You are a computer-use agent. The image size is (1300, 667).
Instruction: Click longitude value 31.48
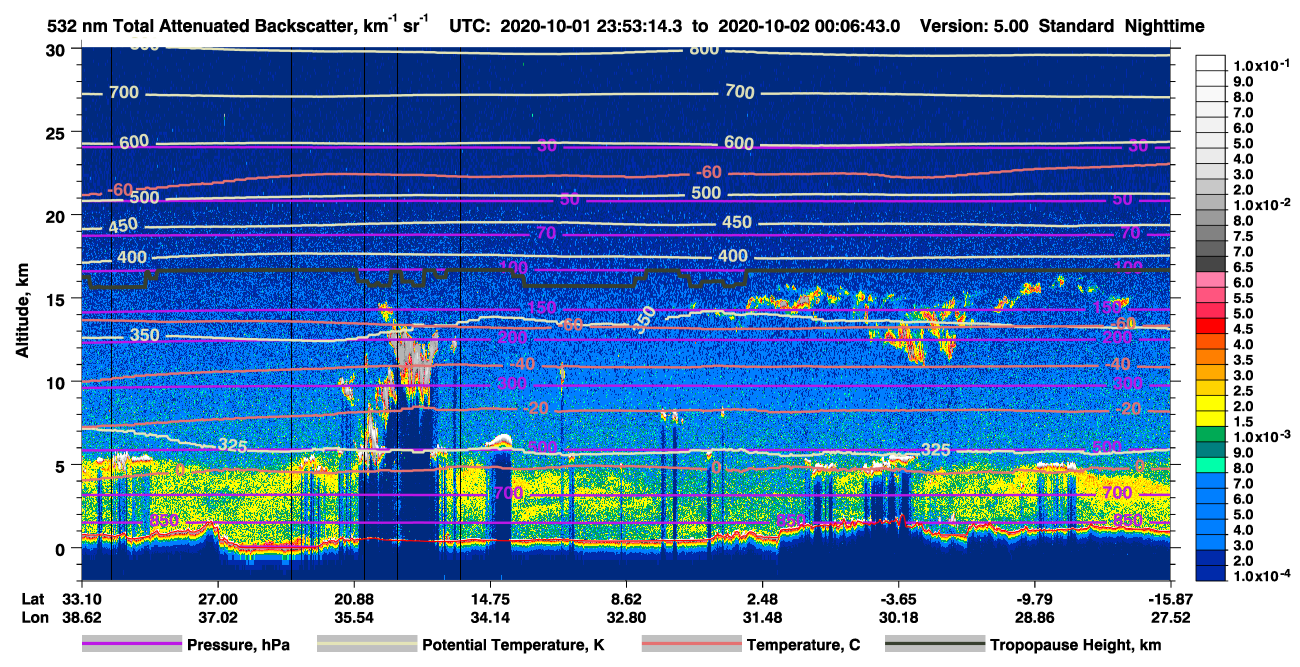point(762,617)
